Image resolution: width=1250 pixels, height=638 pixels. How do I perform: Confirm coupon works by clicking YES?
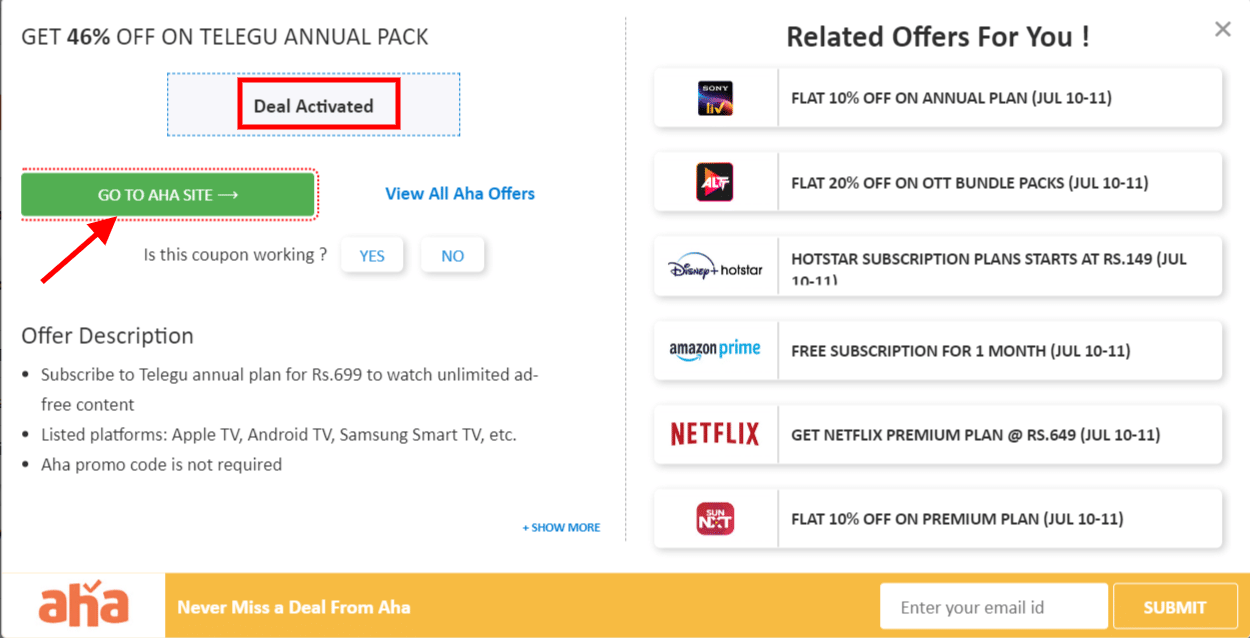(372, 255)
